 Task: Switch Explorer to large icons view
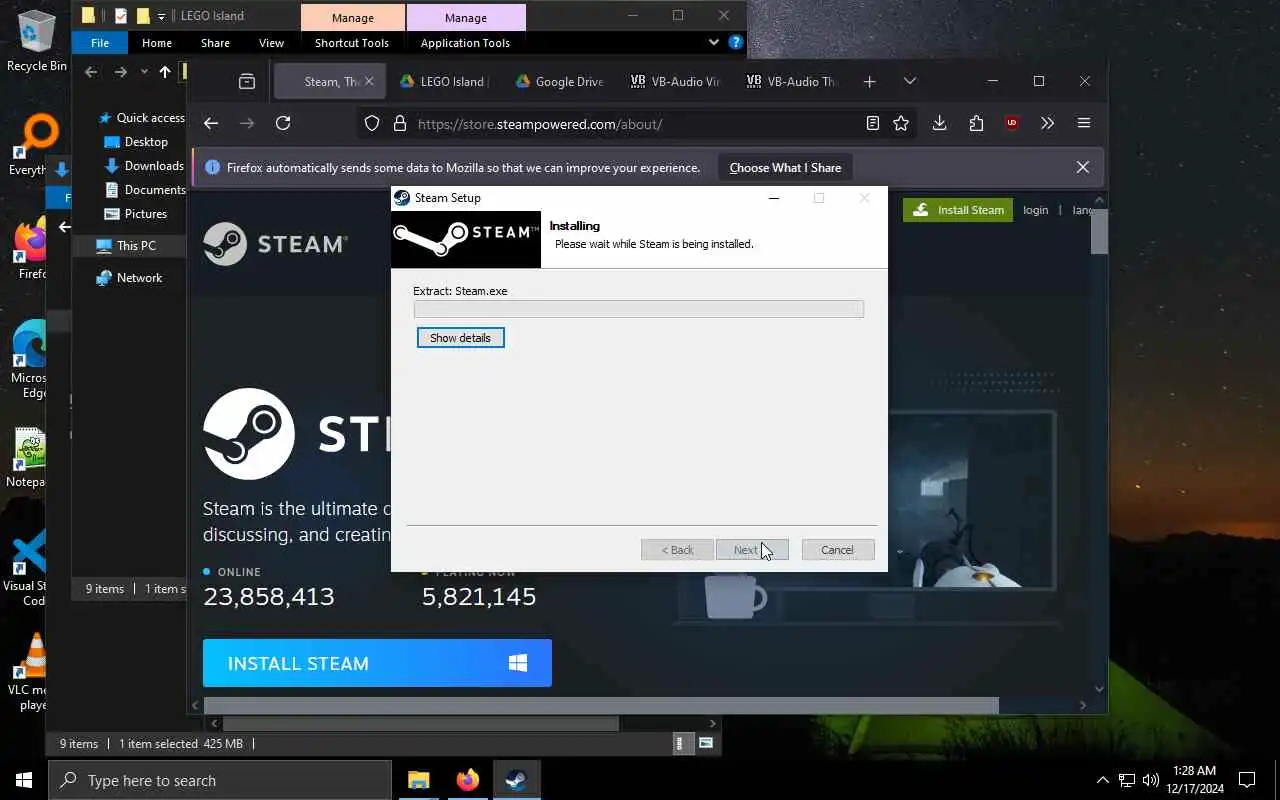click(706, 743)
